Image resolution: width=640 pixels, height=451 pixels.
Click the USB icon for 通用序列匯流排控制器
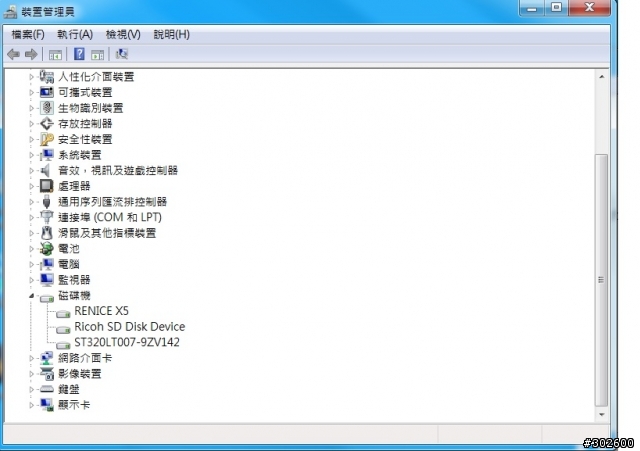[47, 201]
